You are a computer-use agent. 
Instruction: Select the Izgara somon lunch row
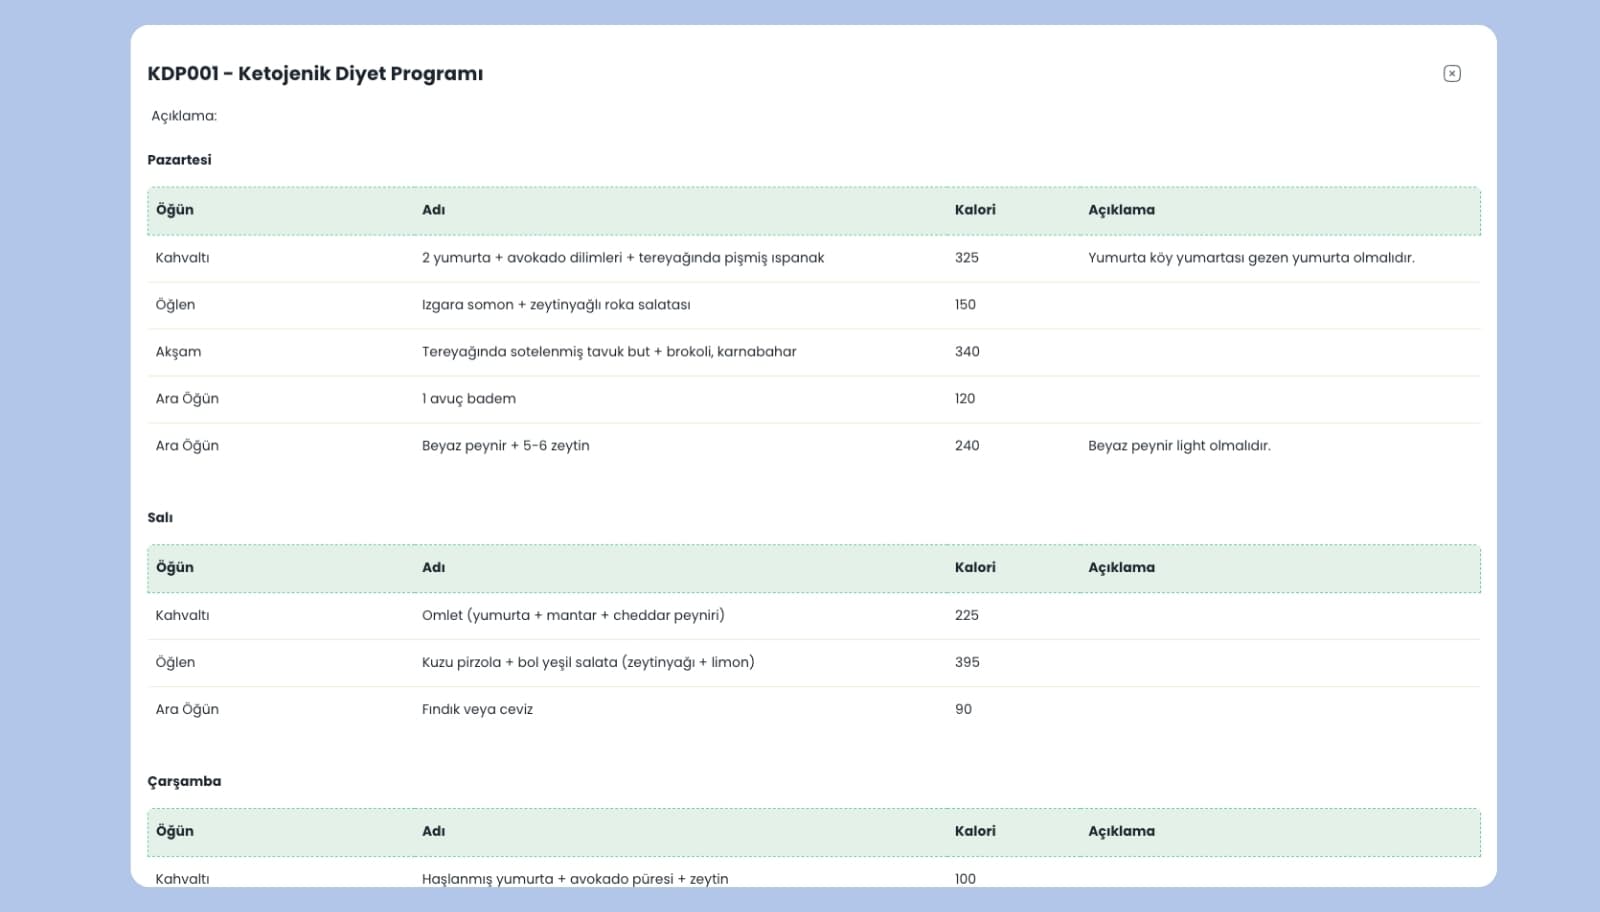pos(555,305)
